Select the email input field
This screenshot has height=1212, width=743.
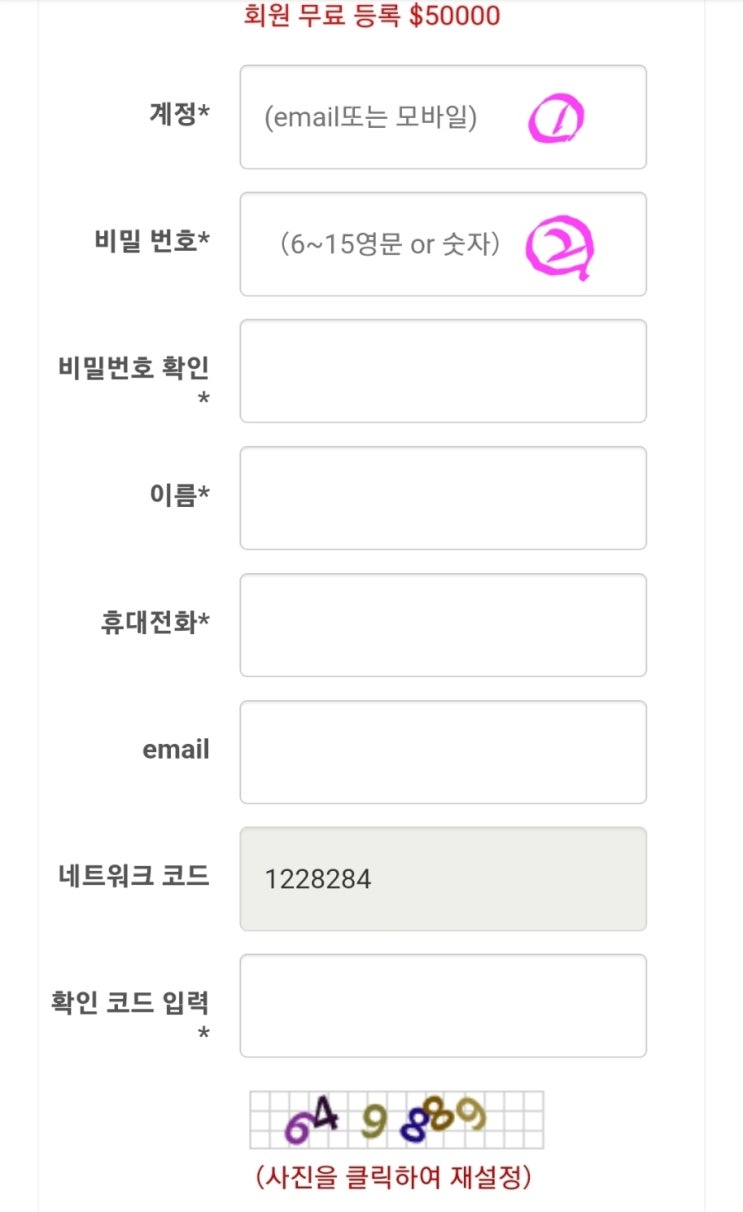coord(443,752)
